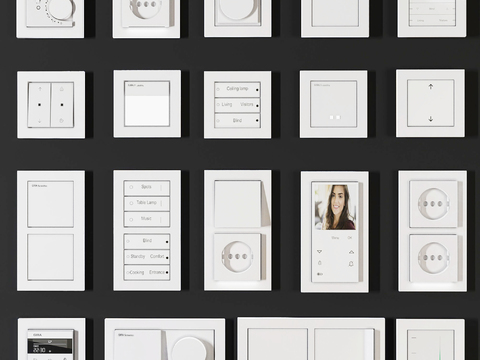The width and height of the screenshot is (480, 360).
Task: Tap the lower symbol on the two-rocker switch's right rocker
Action: tap(61, 121)
